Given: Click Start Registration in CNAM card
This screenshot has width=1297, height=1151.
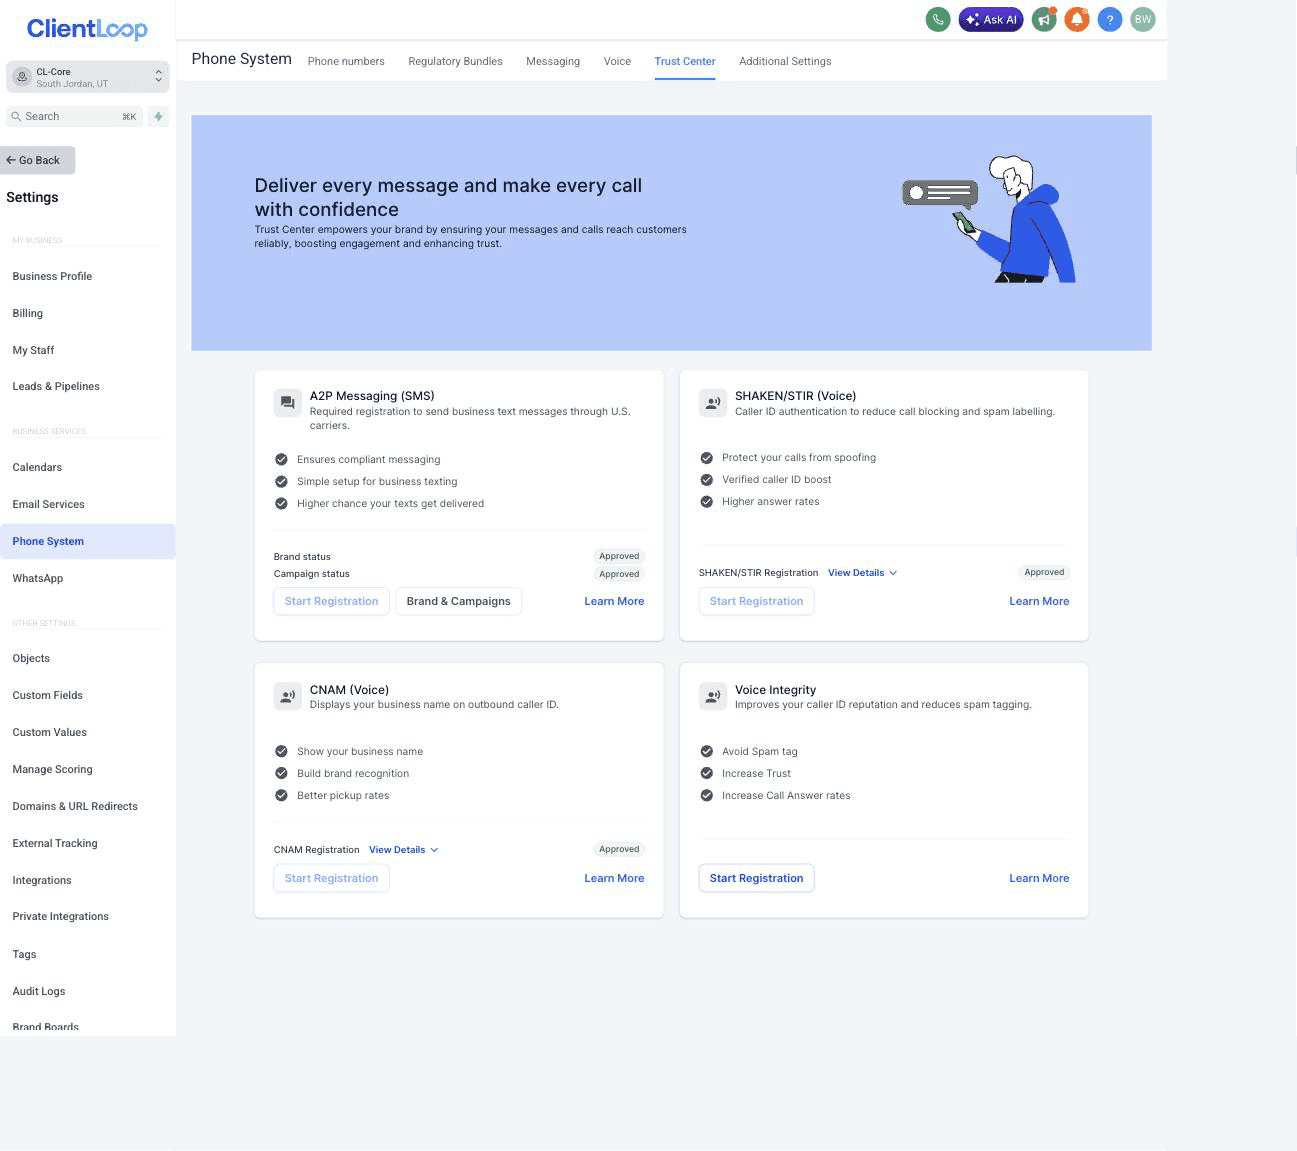Looking at the screenshot, I should [x=331, y=878].
